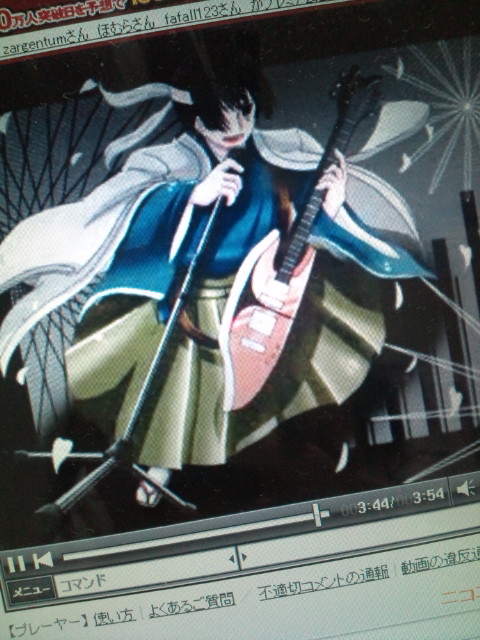The image size is (480, 640).
Task: Open the よくあるご質問 link
Action: pyautogui.click(x=192, y=603)
